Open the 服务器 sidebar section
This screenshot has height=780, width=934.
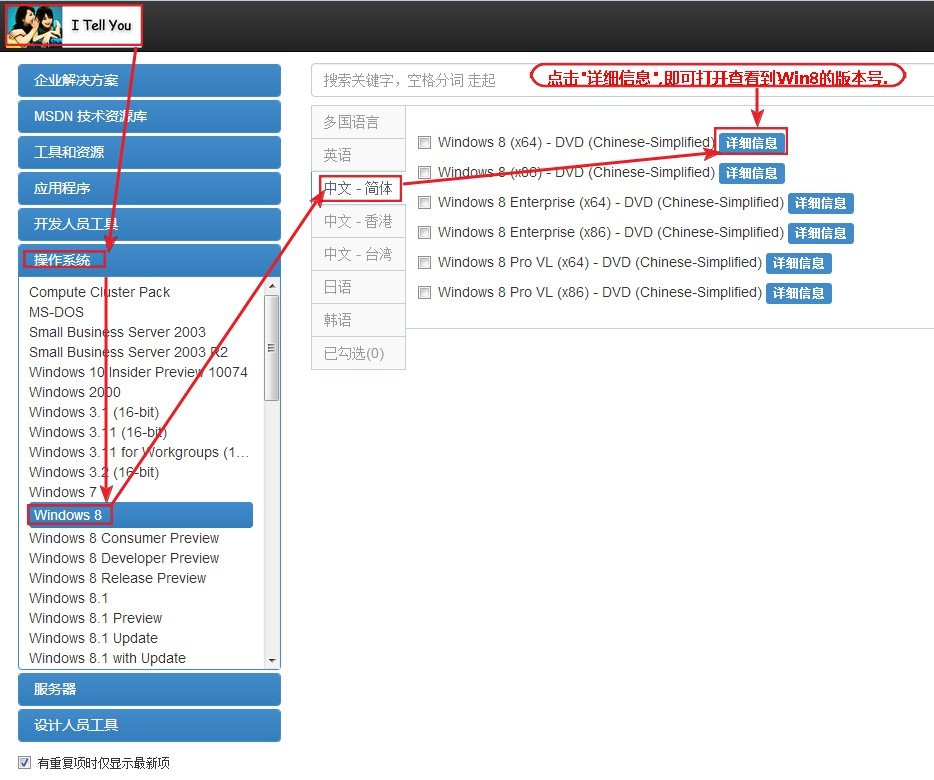(x=148, y=689)
